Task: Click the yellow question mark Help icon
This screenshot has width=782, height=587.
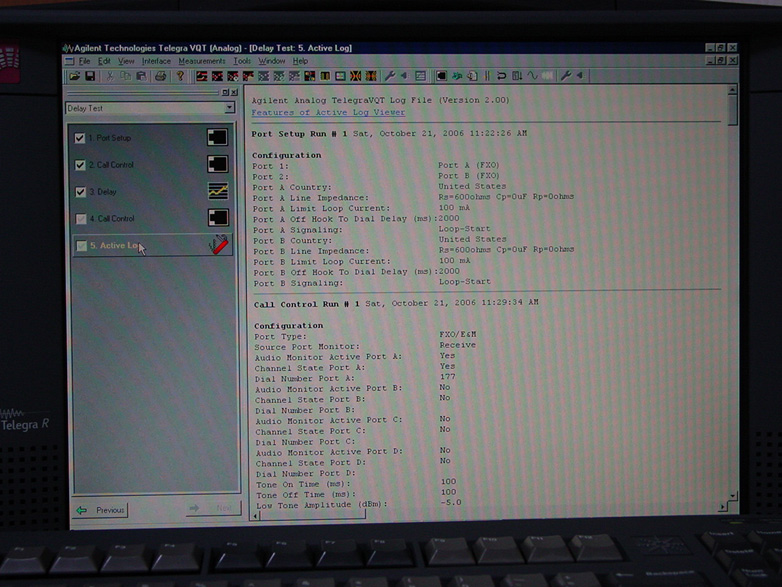Action: point(180,76)
